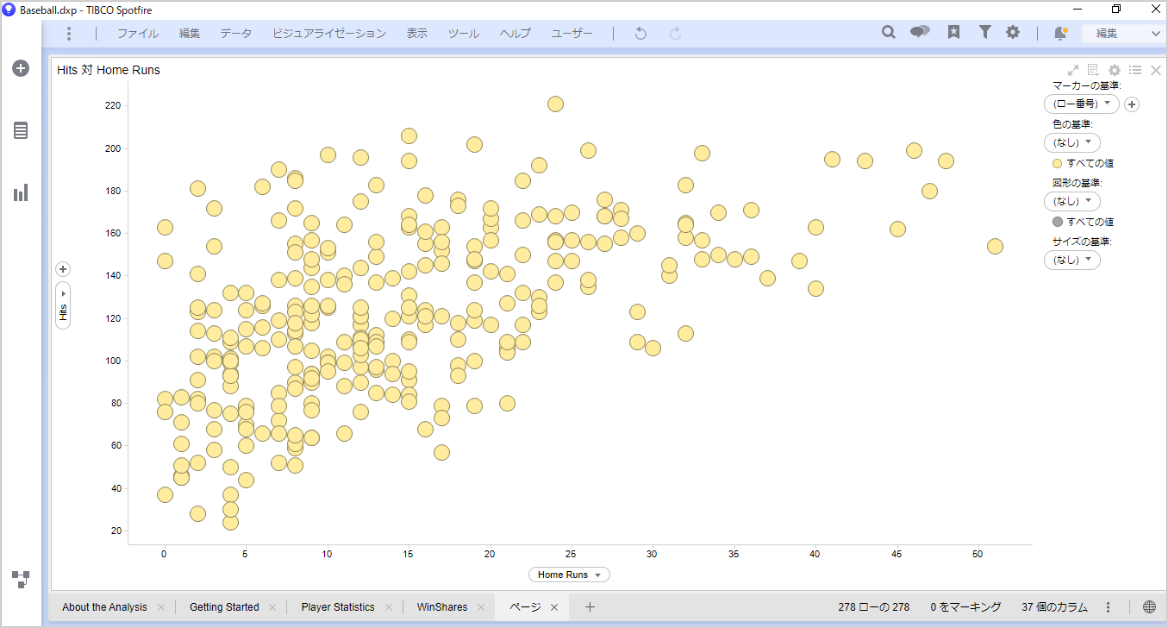This screenshot has width=1168, height=628.
Task: Click the plus button above Hits axis
Action: click(x=63, y=269)
